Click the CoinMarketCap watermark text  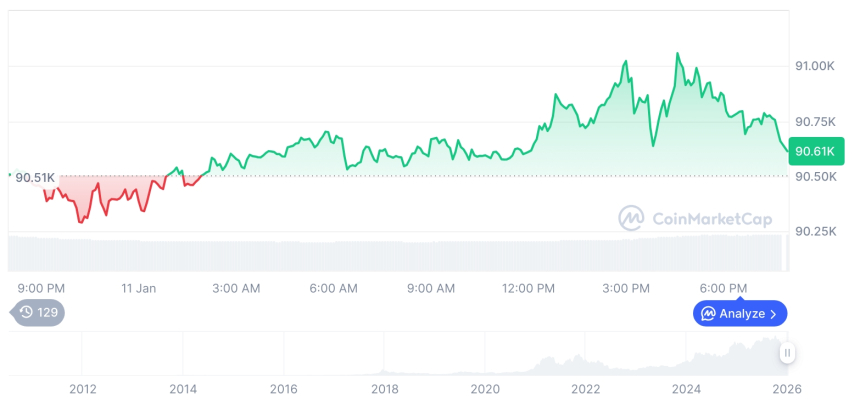pos(711,218)
